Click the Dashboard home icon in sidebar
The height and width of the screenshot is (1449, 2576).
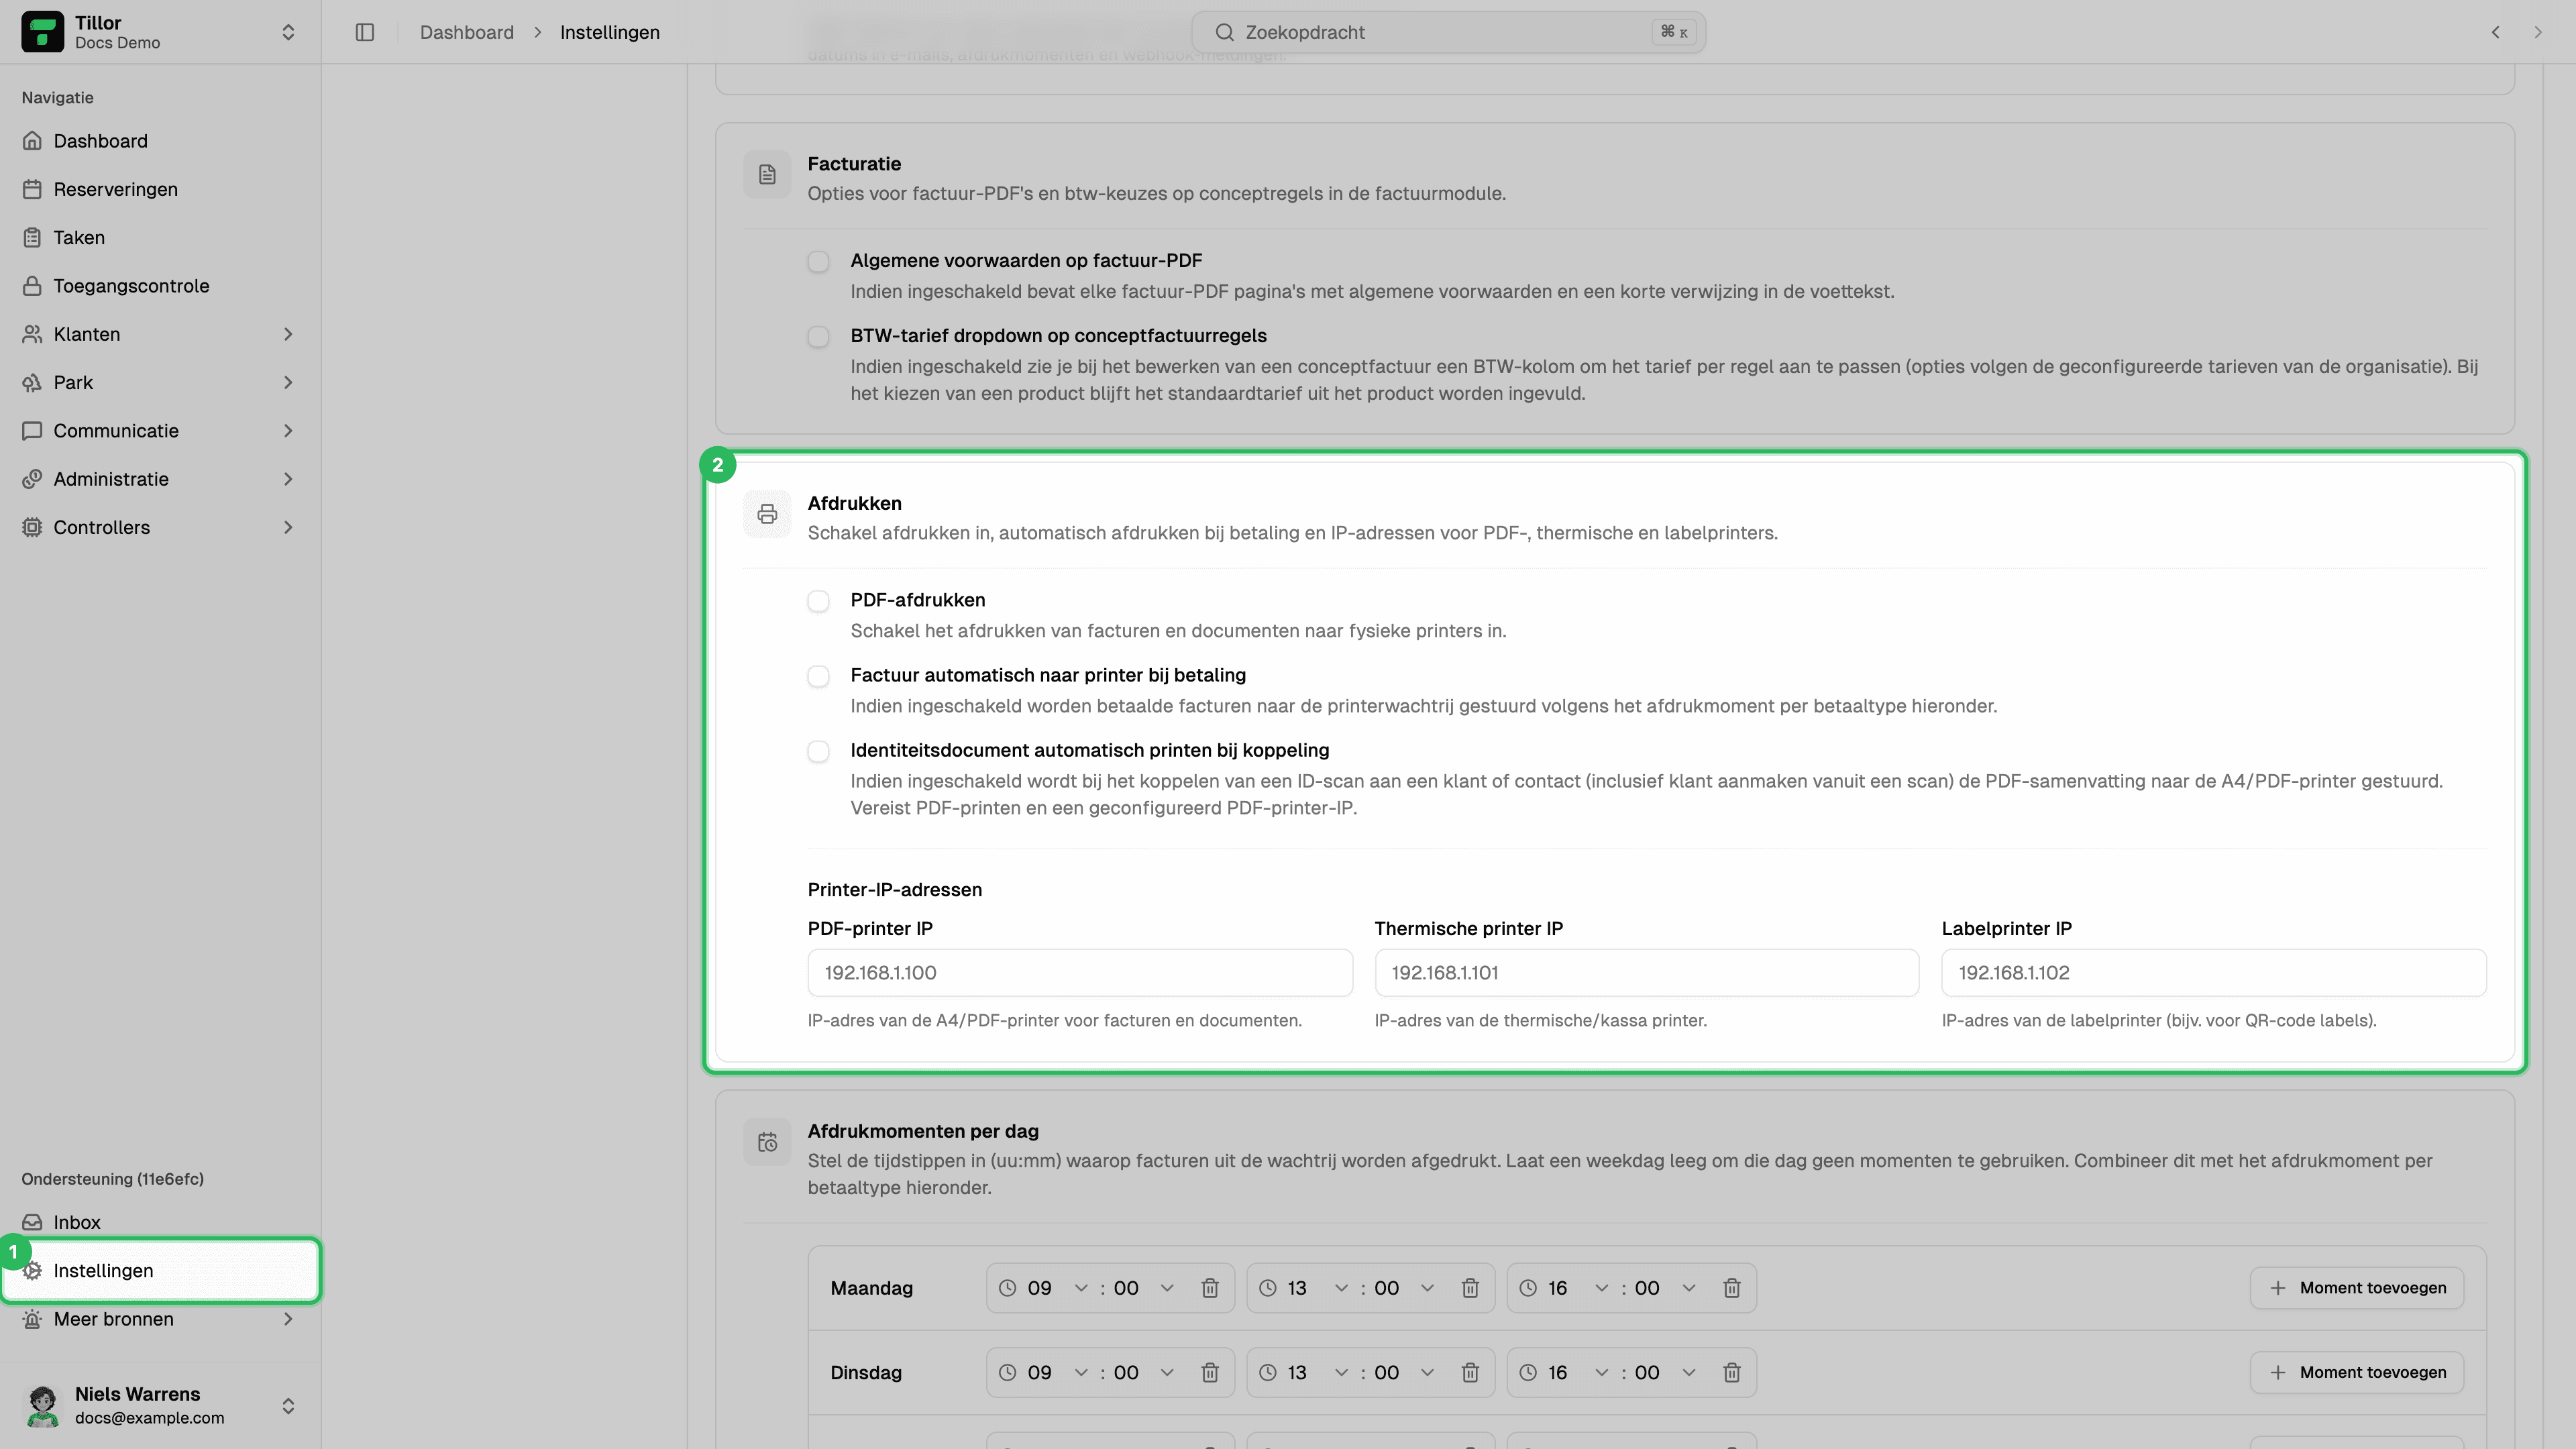coord(32,141)
